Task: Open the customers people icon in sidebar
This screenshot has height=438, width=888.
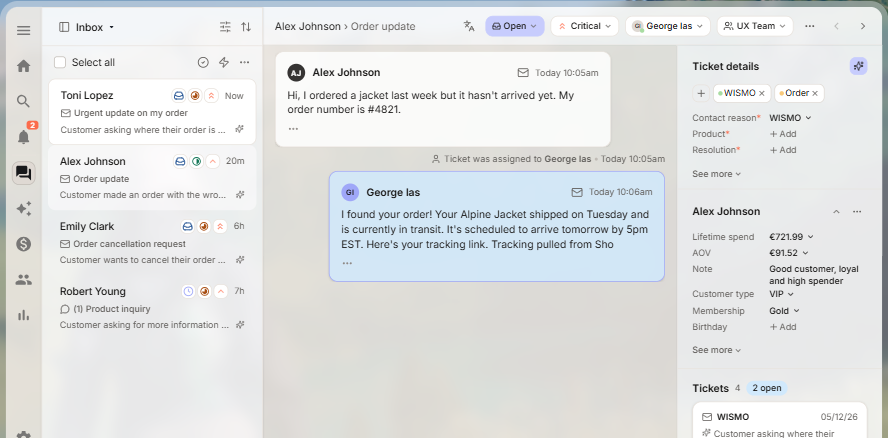Action: [x=23, y=279]
